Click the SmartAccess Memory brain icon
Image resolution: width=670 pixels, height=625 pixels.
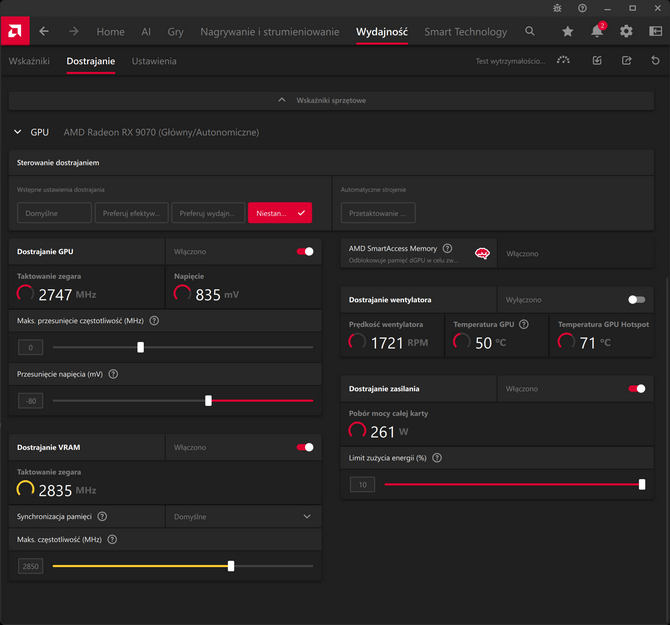point(482,253)
